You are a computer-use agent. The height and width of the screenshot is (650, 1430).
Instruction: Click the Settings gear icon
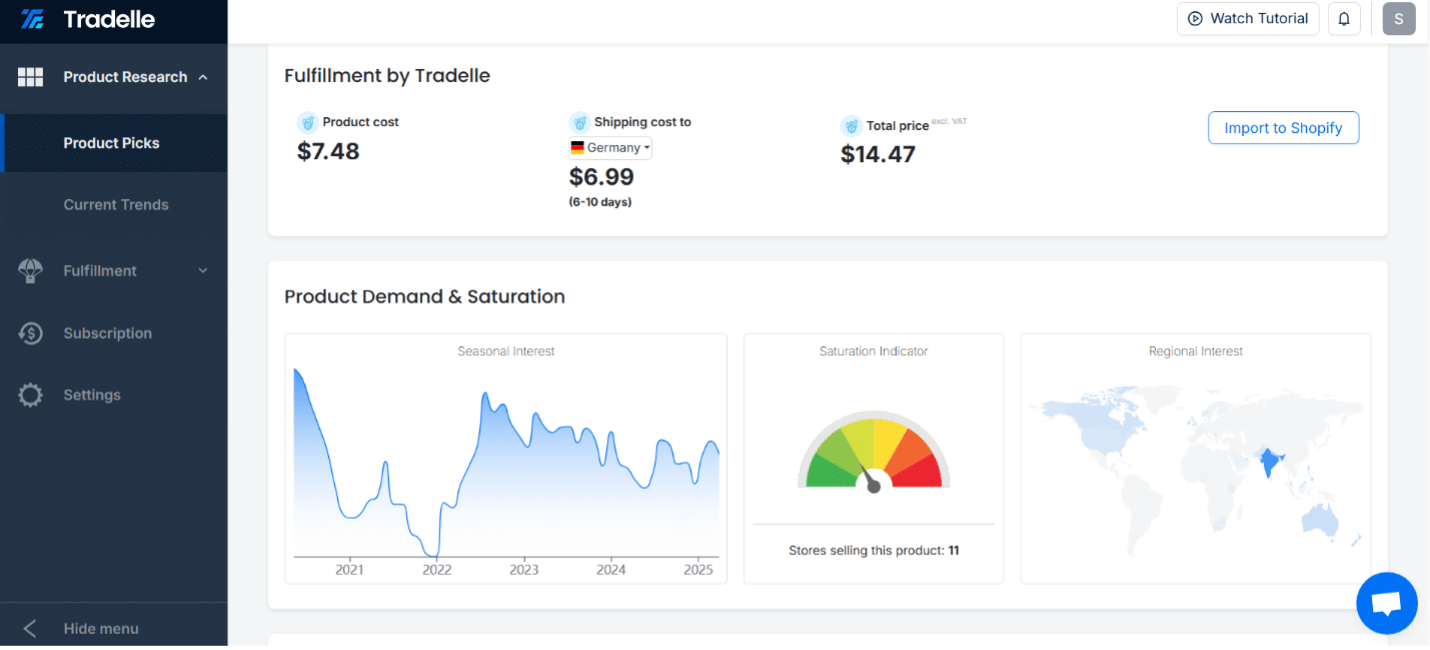[x=31, y=395]
